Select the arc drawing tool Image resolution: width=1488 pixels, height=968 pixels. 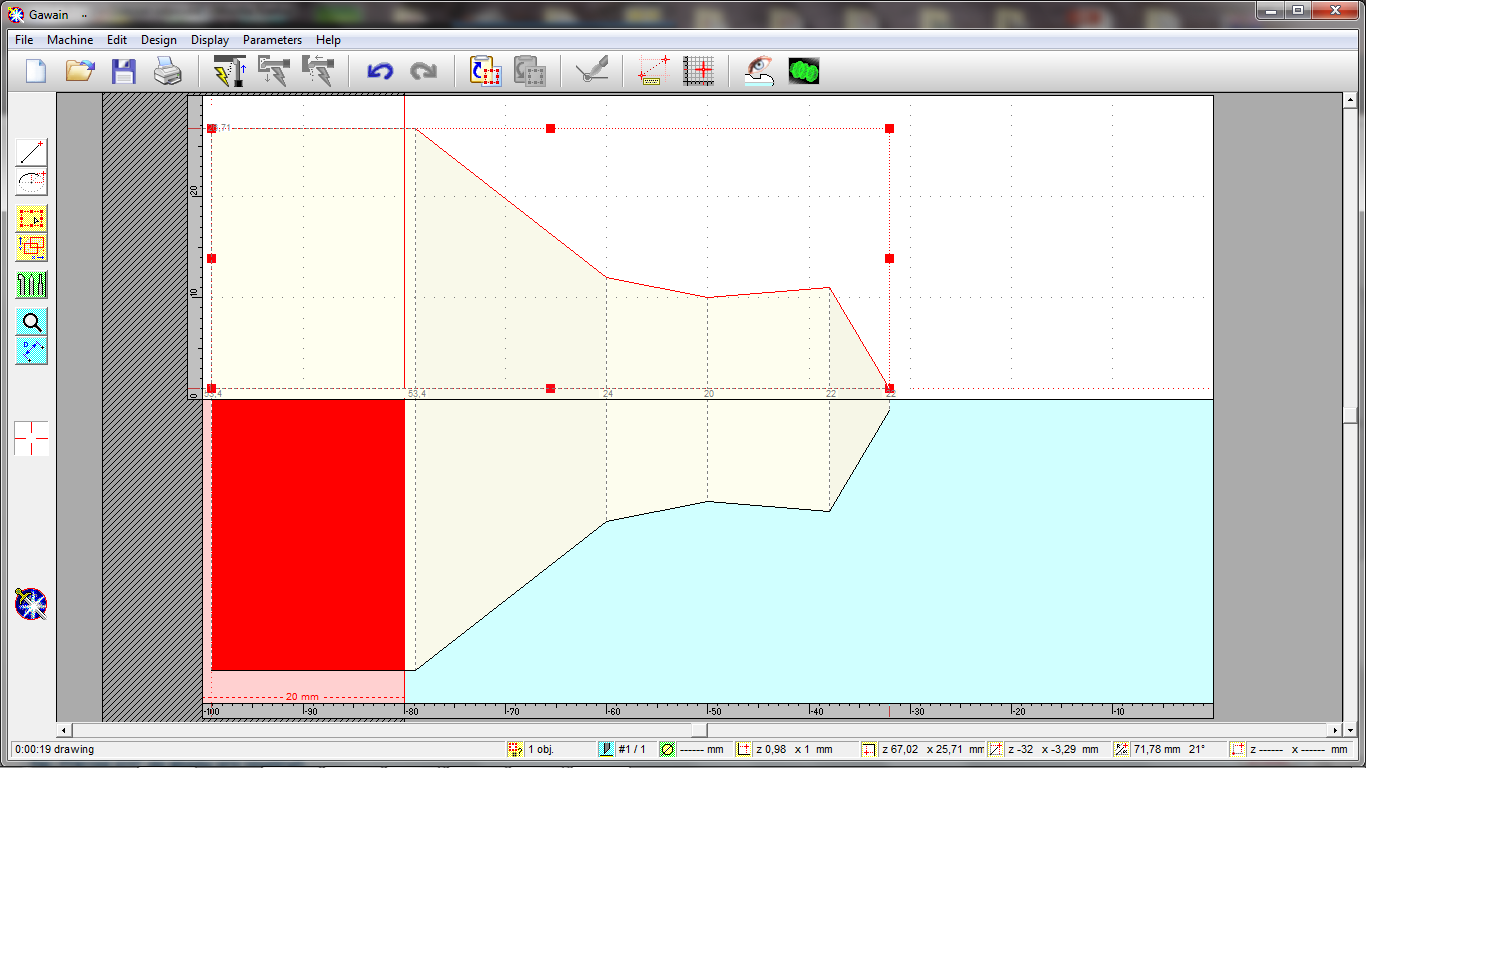[x=31, y=181]
